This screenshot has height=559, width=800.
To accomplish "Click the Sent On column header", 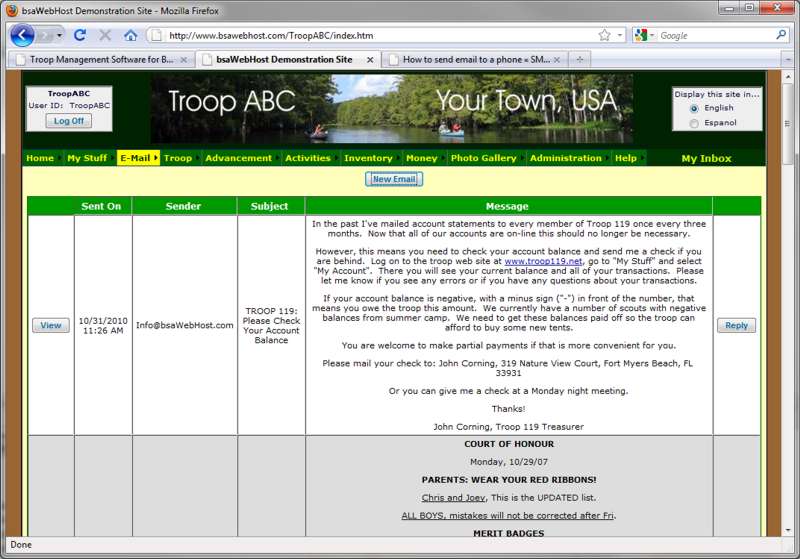I will [101, 206].
